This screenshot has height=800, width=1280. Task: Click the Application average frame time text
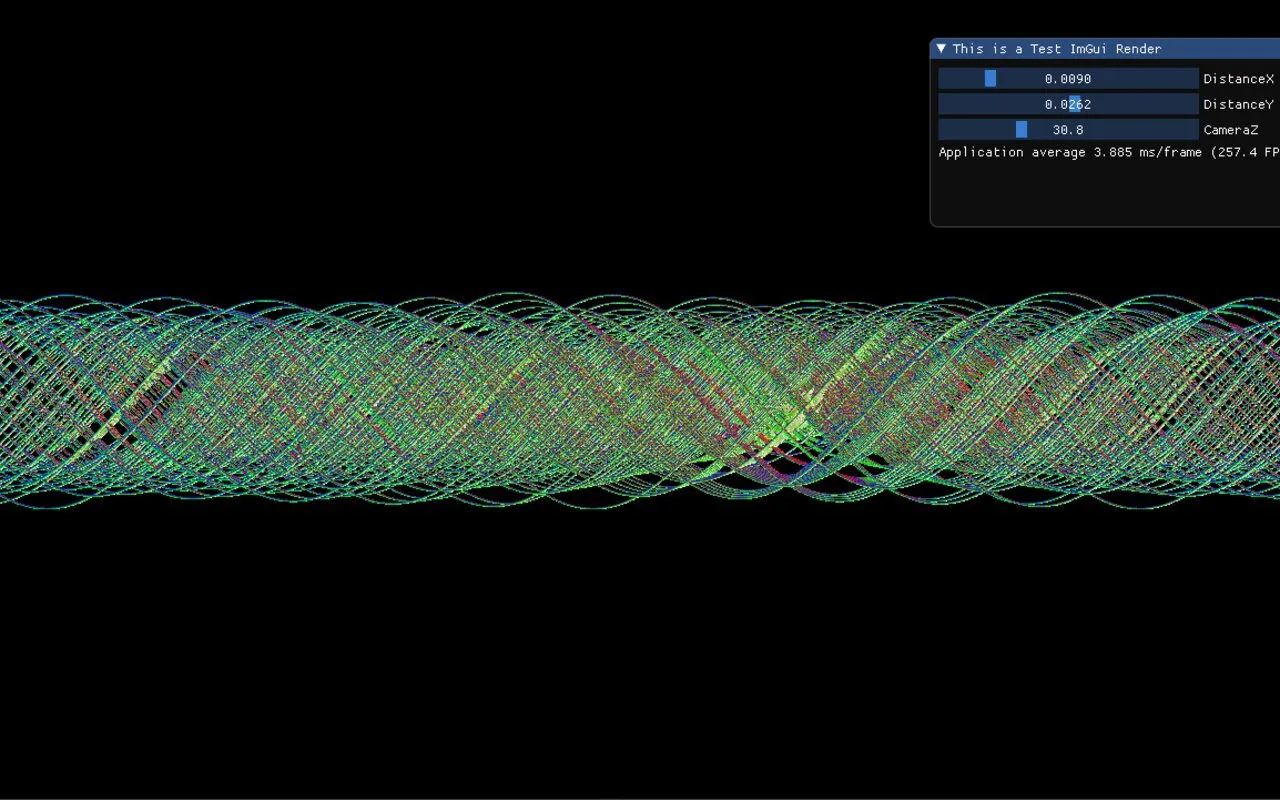pyautogui.click(x=1109, y=152)
